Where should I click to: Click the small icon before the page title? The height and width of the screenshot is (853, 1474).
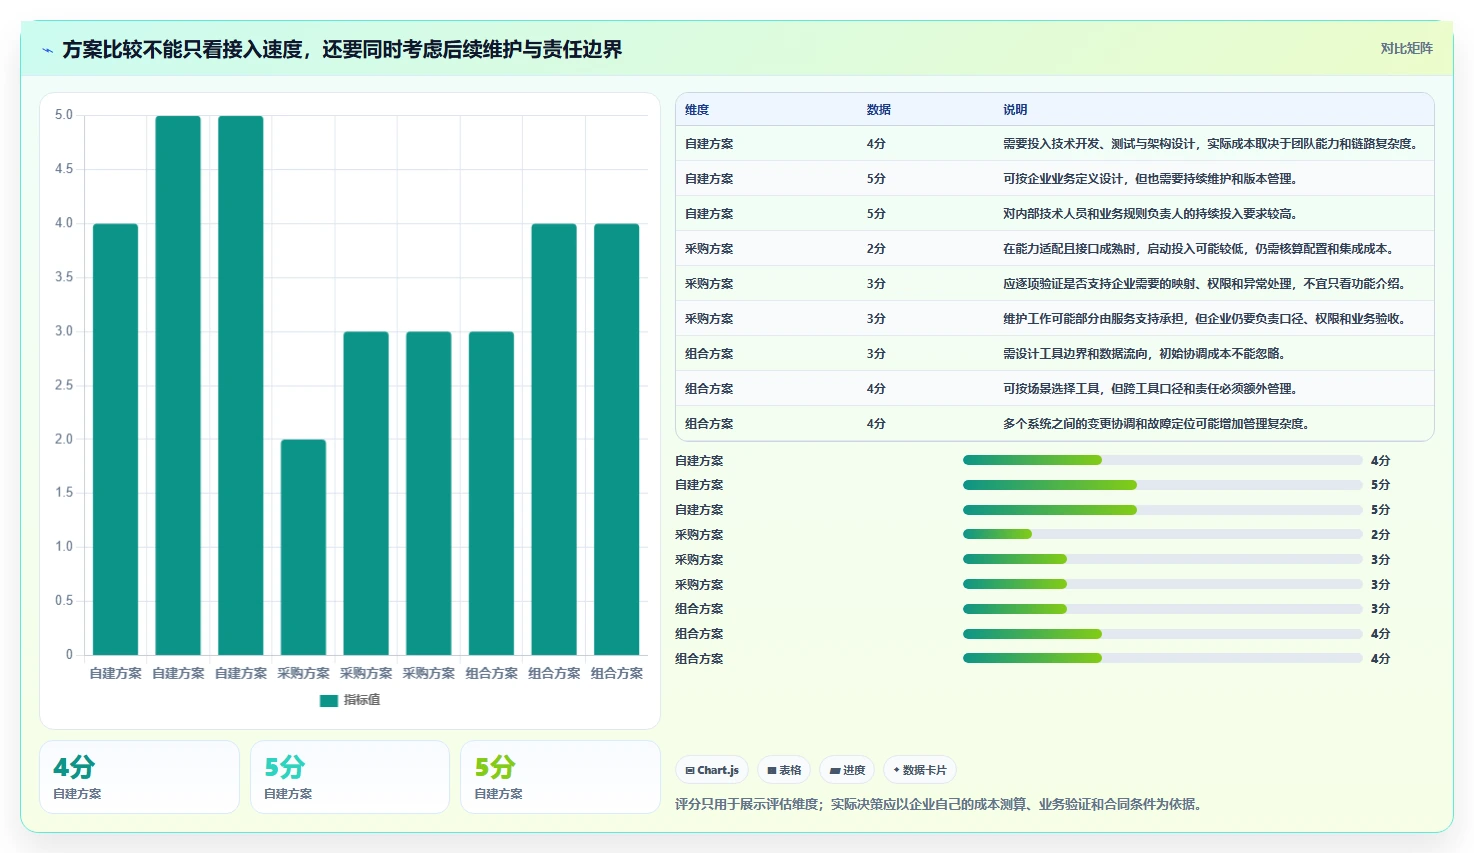point(47,50)
